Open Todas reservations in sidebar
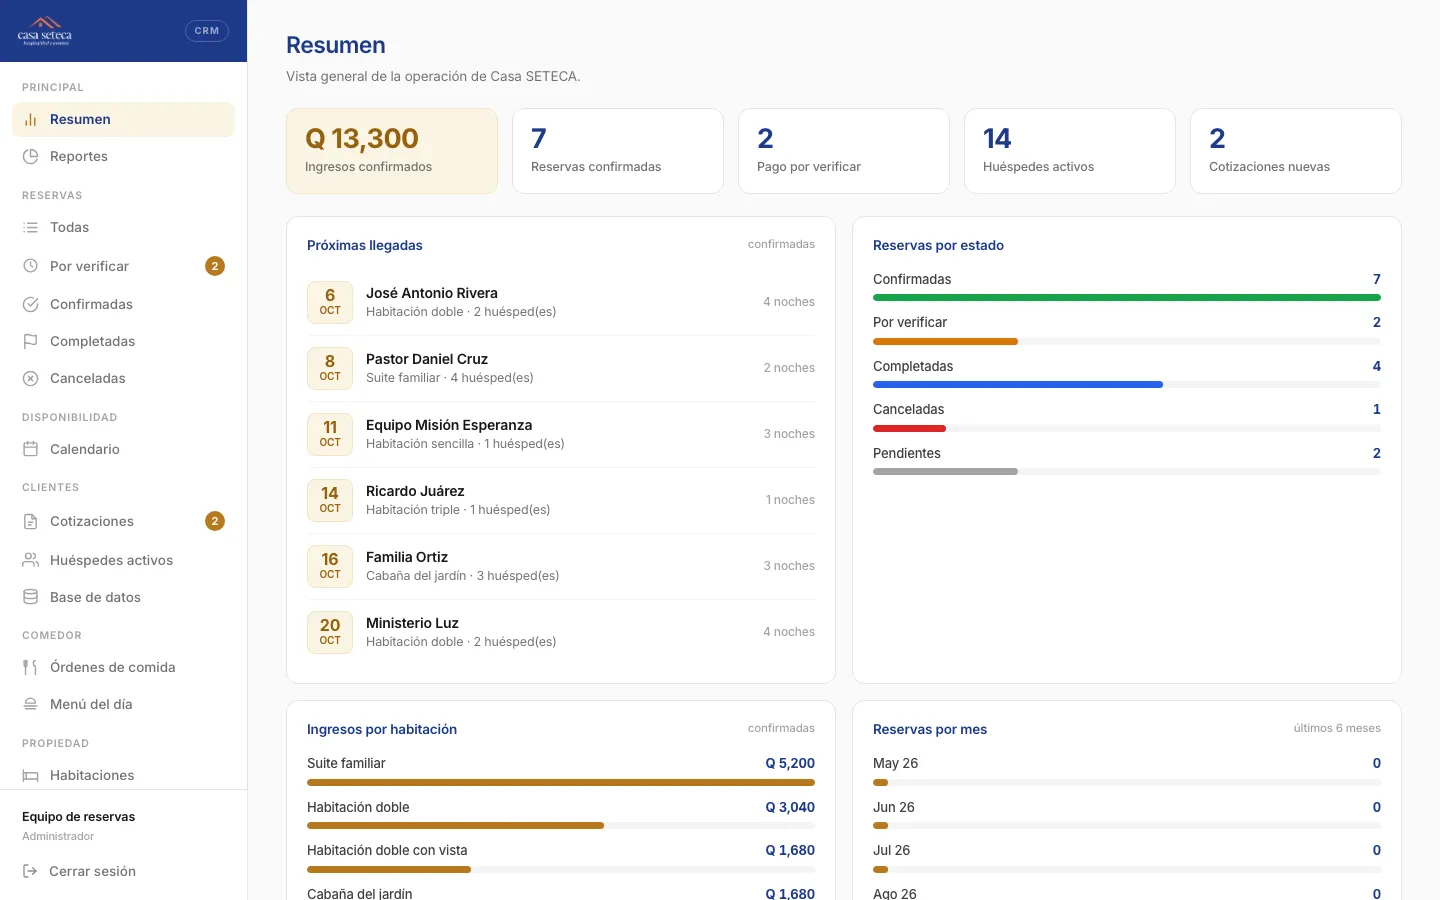The height and width of the screenshot is (900, 1440). pos(123,227)
